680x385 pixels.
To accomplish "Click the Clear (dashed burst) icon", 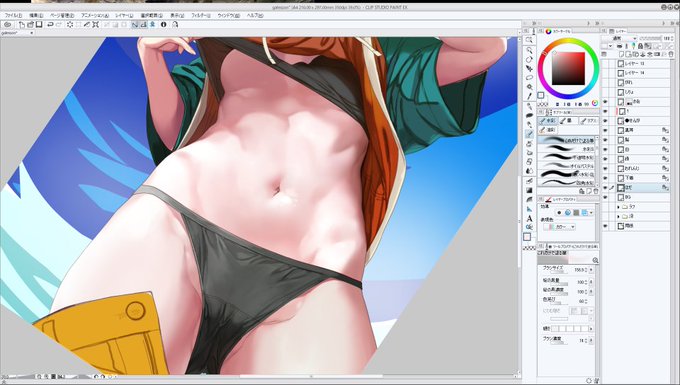I will pyautogui.click(x=70, y=25).
